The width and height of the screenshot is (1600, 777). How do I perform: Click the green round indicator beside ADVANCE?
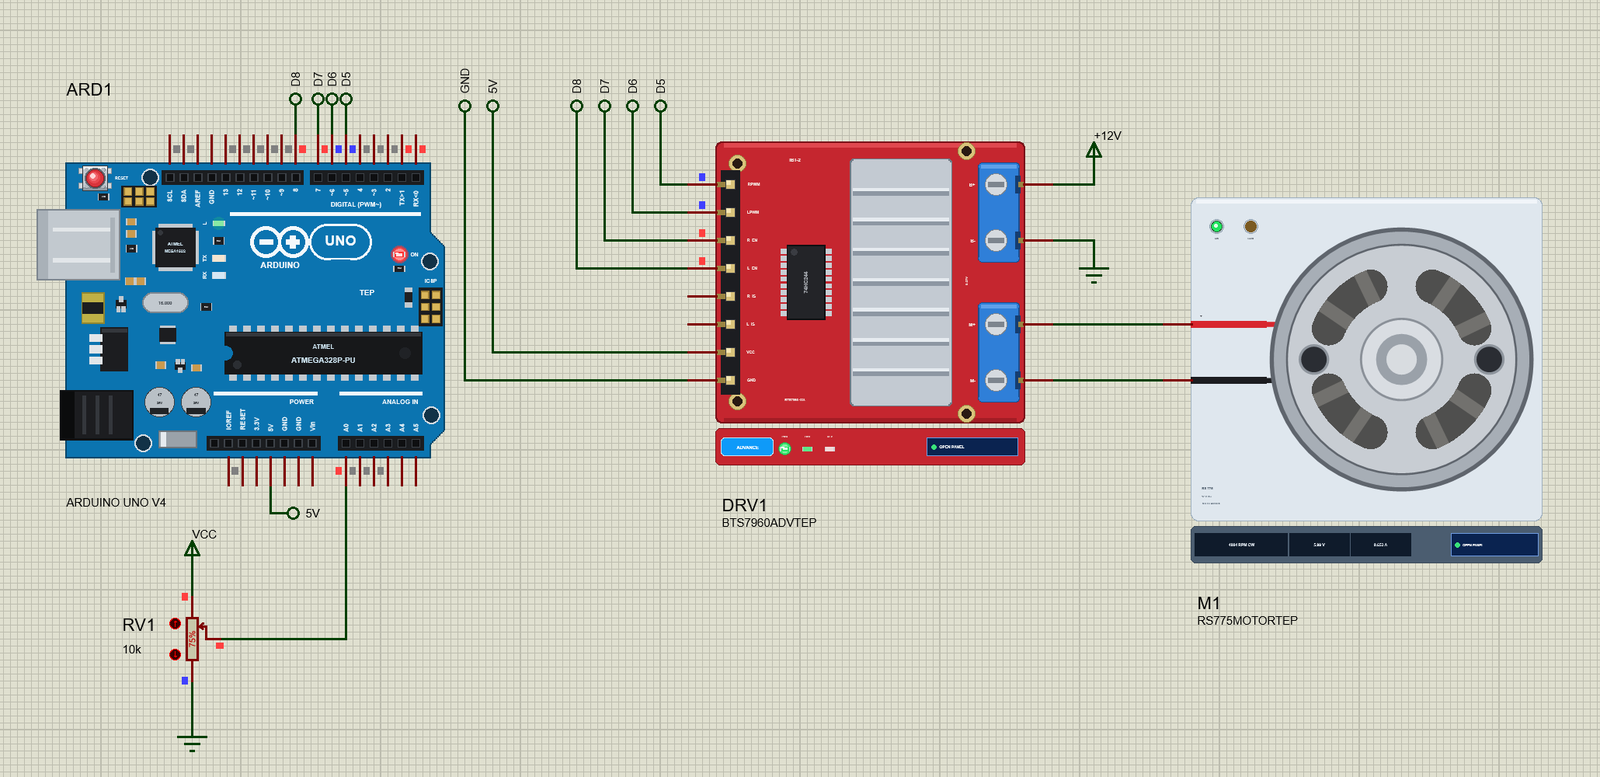pos(785,449)
